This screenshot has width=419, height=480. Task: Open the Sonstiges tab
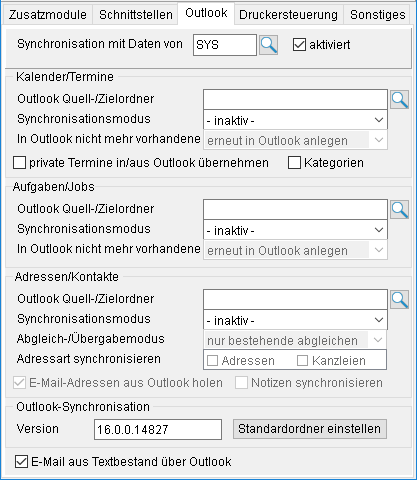pos(378,15)
